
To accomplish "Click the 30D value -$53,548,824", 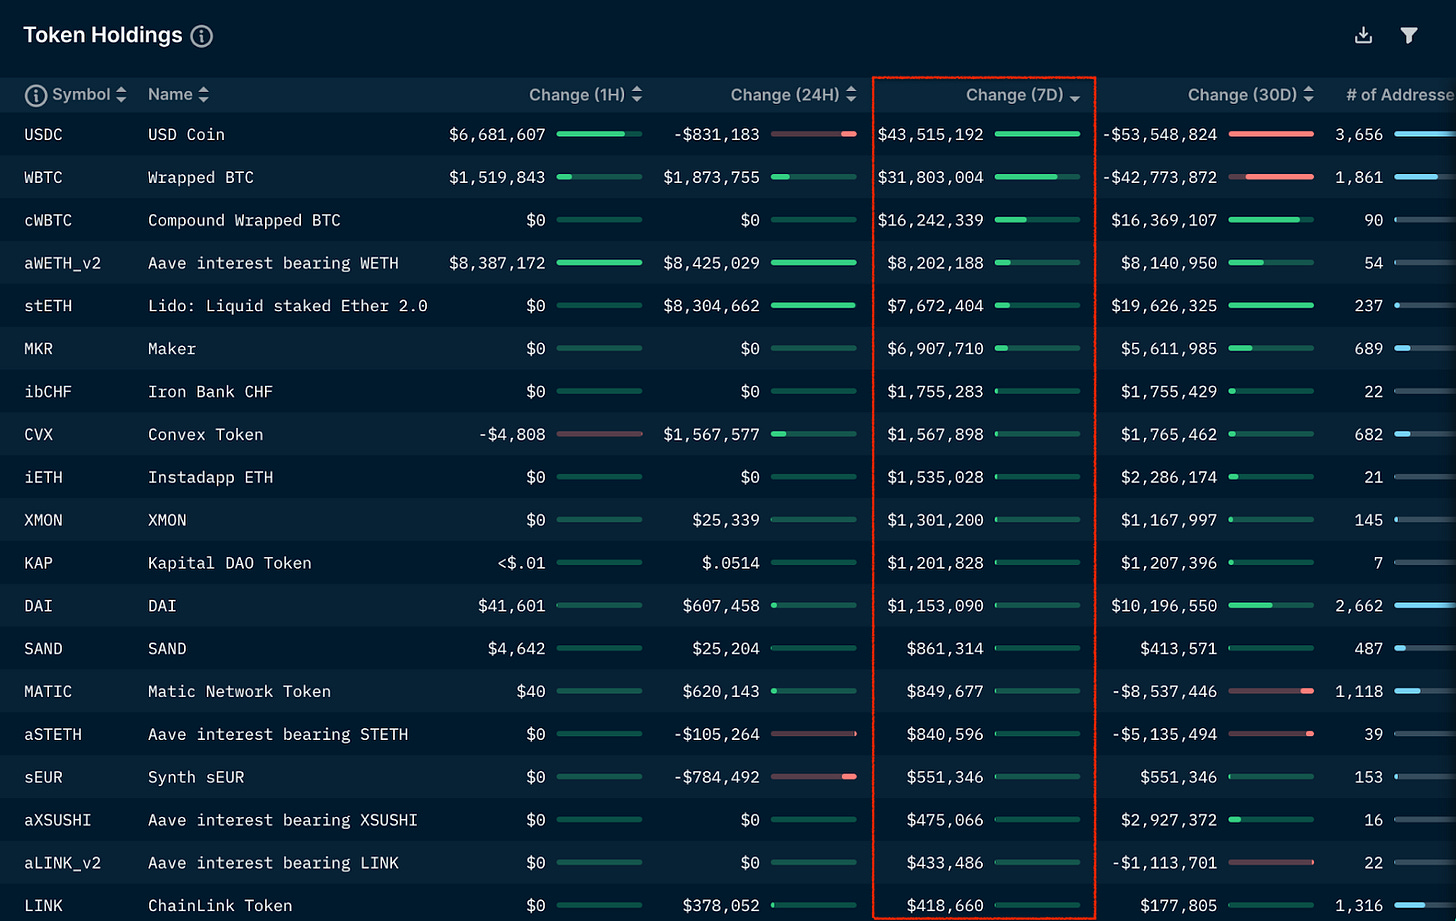I will pos(1160,134).
